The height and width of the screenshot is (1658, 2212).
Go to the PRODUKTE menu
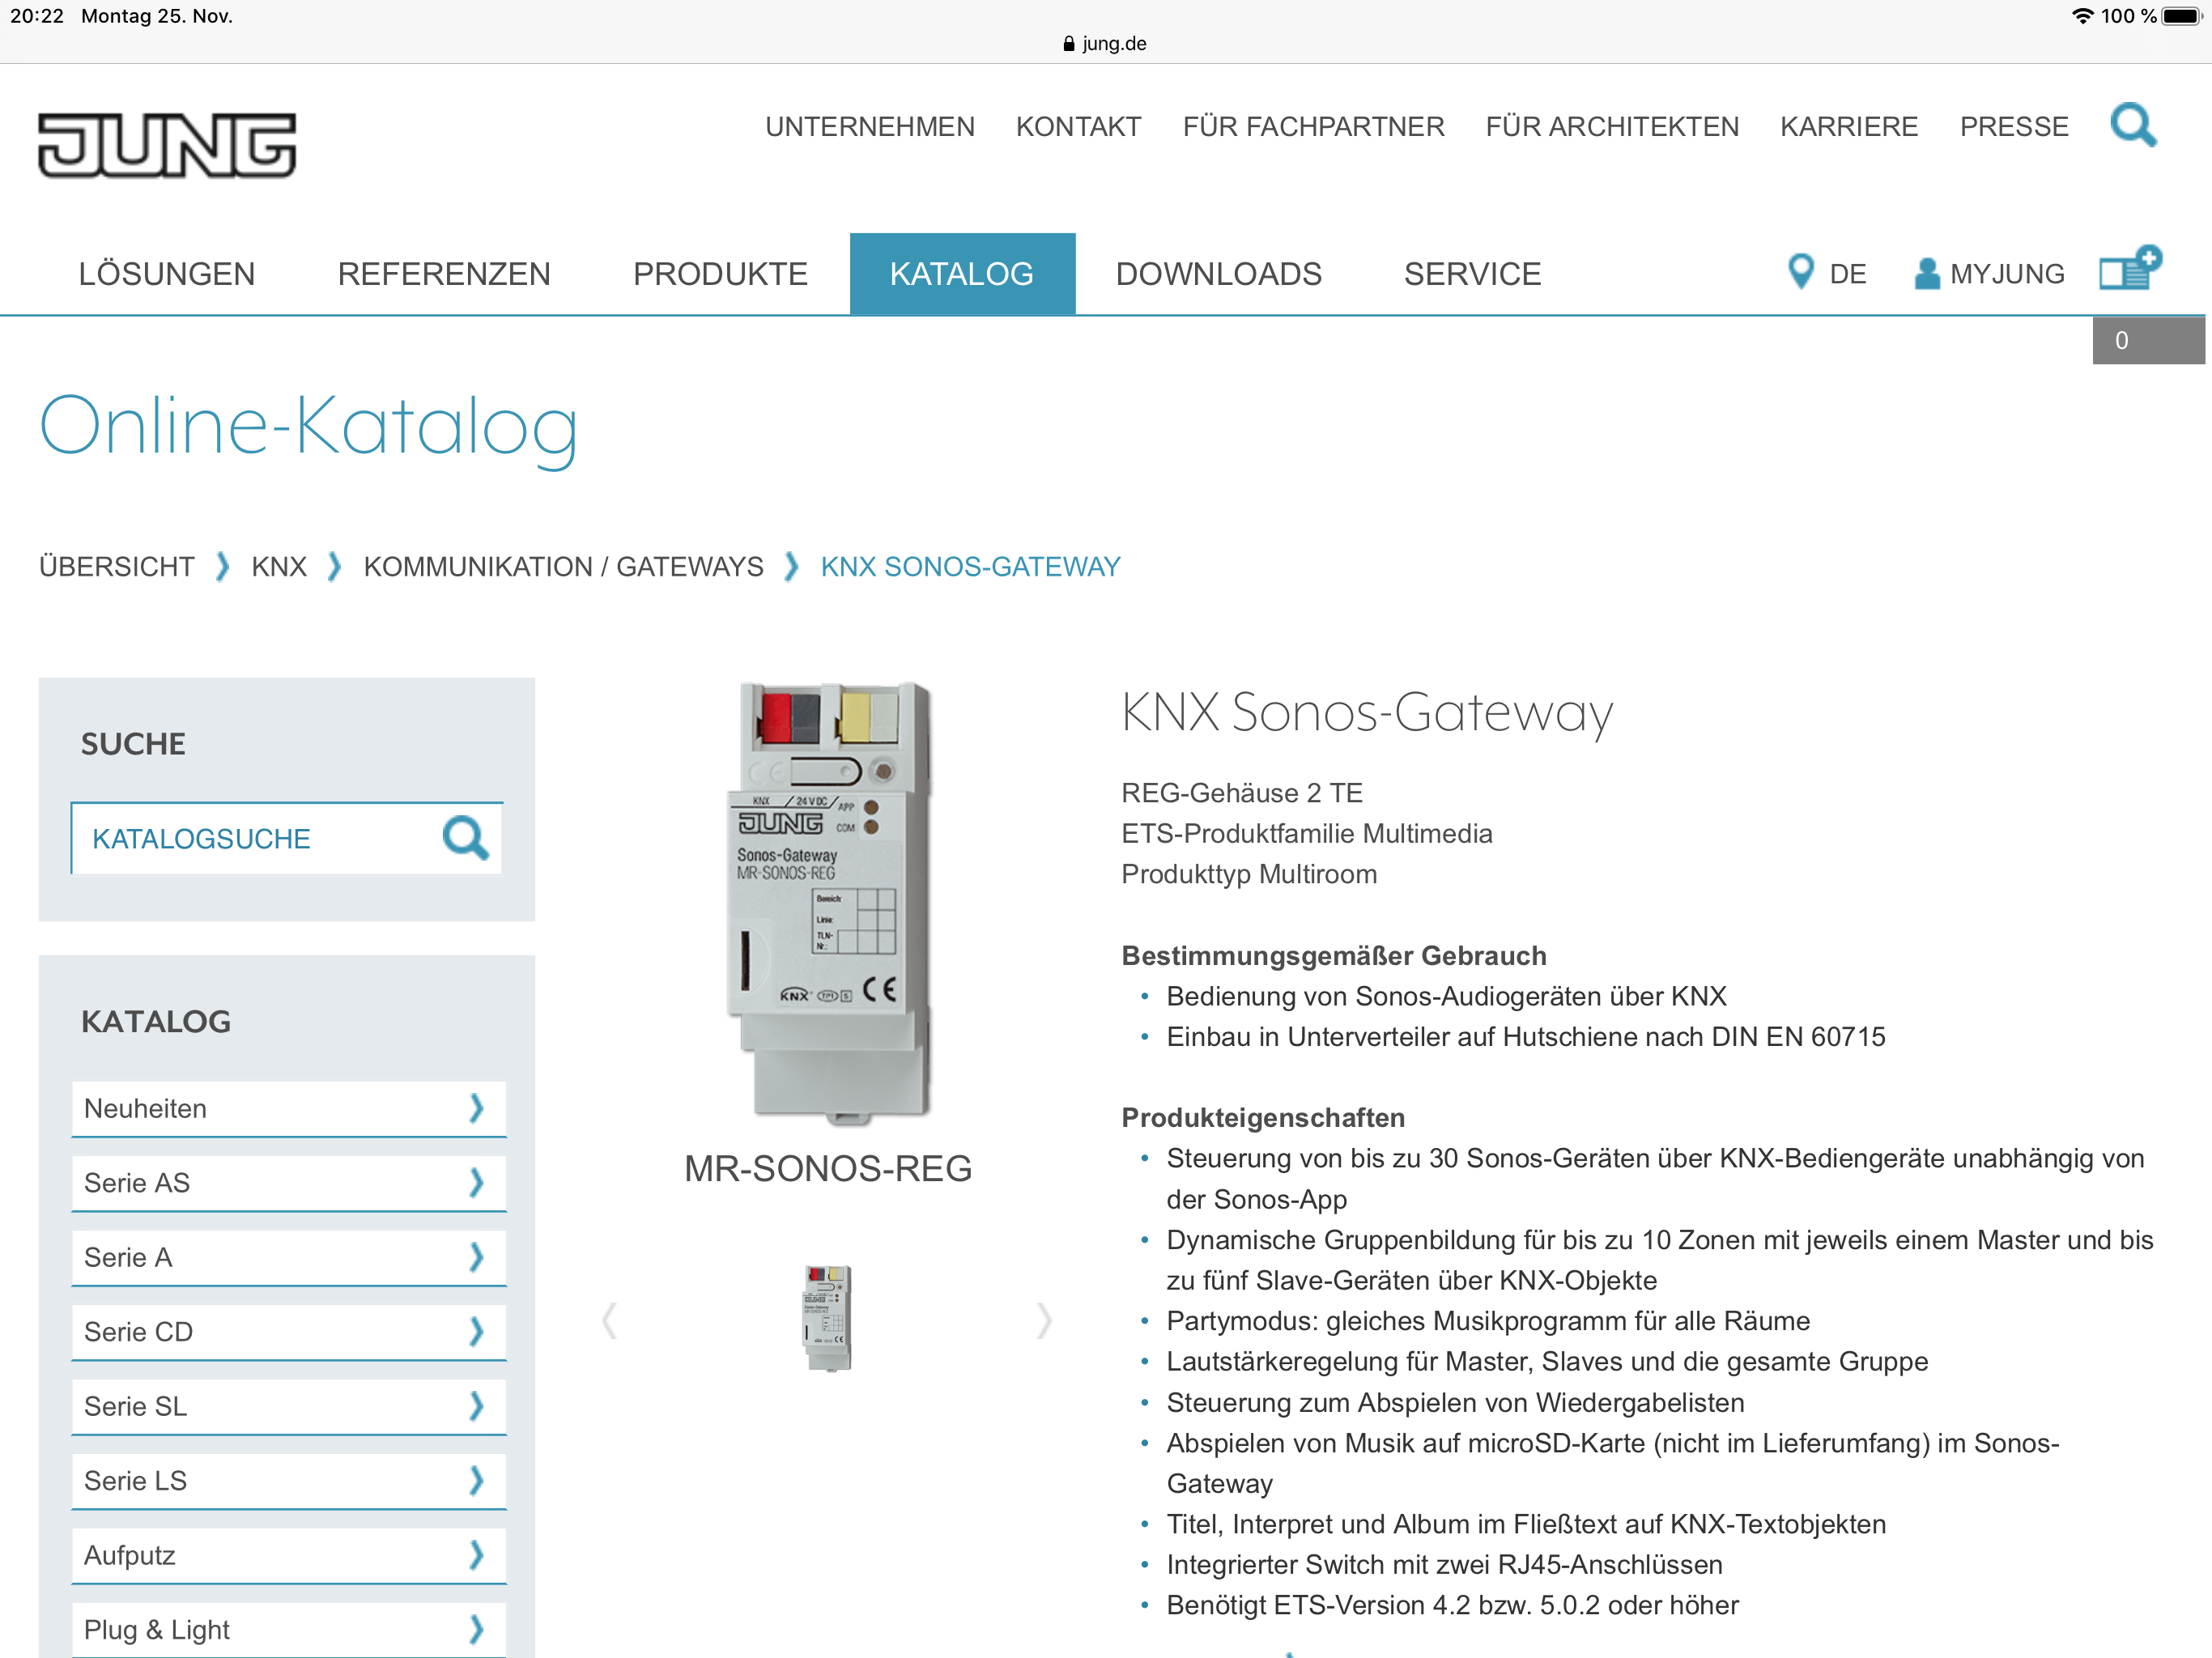(719, 273)
